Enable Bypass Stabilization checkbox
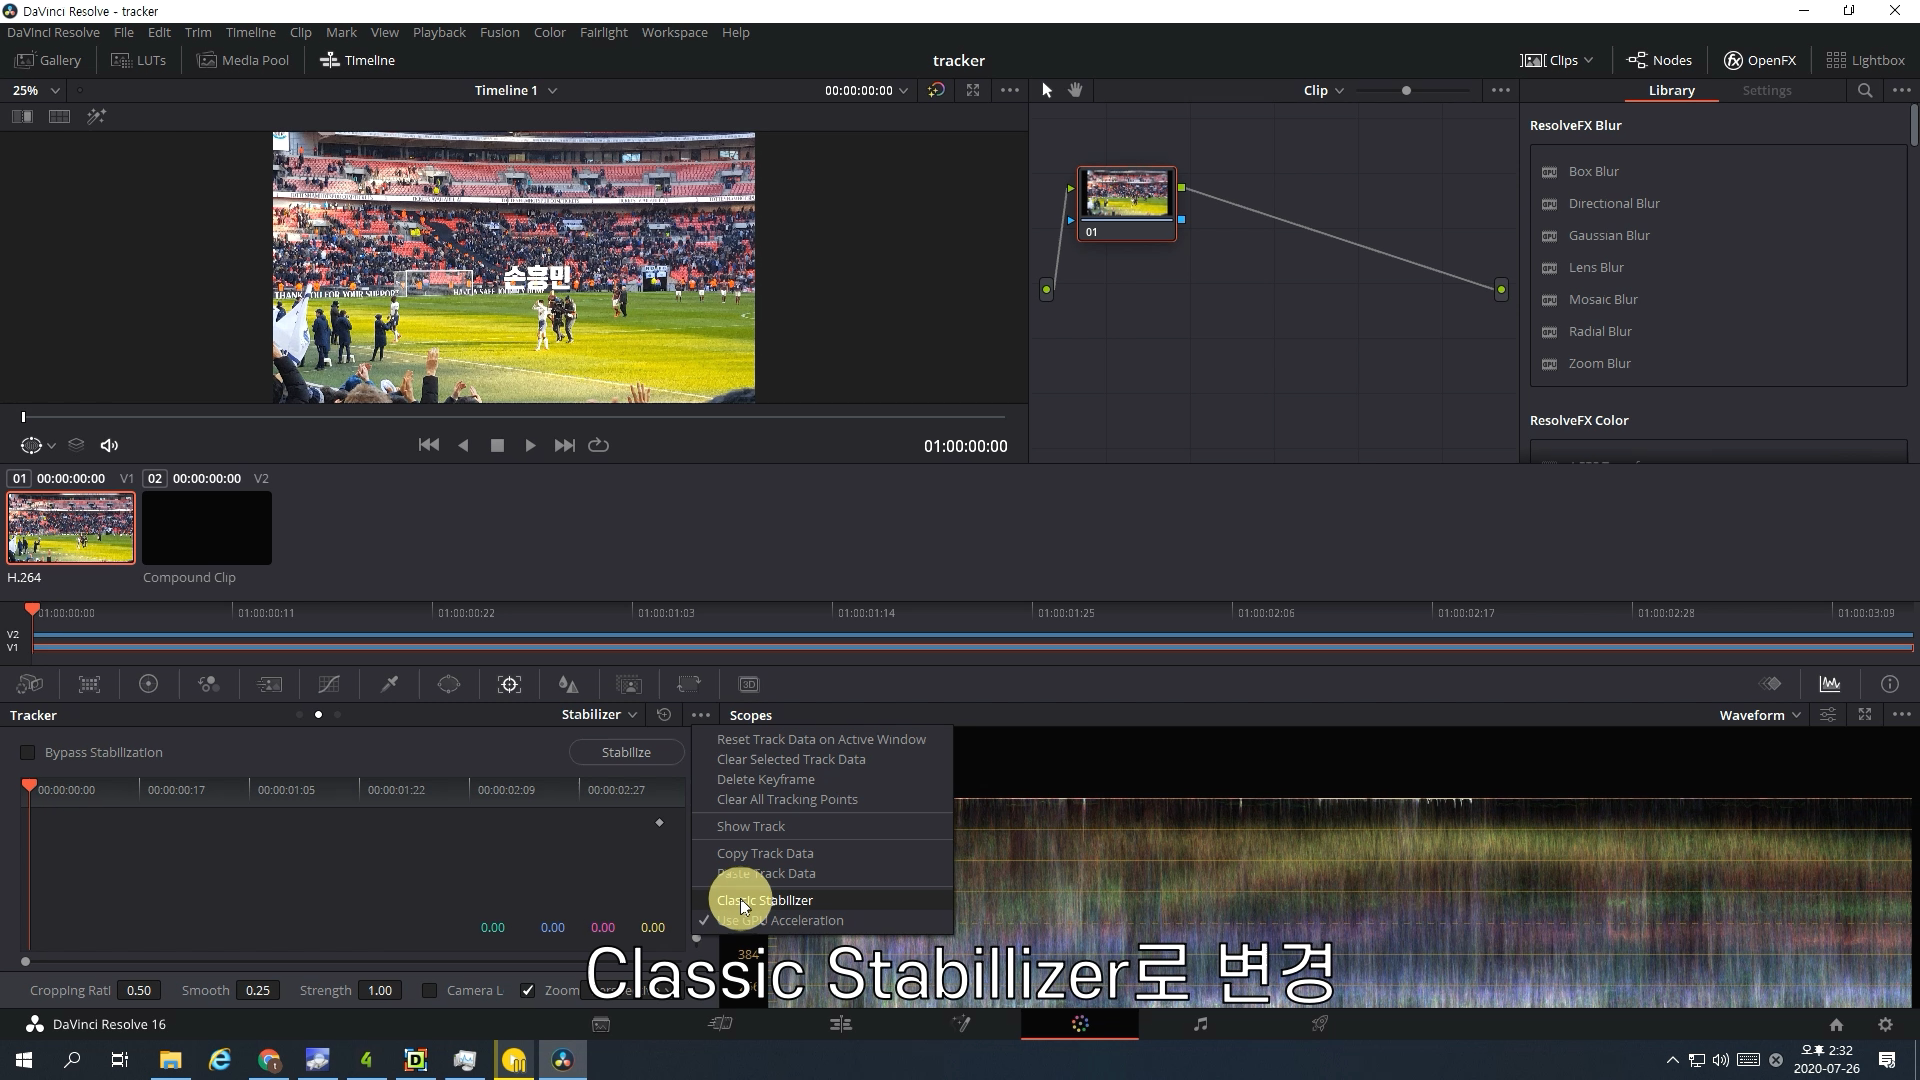 [28, 752]
